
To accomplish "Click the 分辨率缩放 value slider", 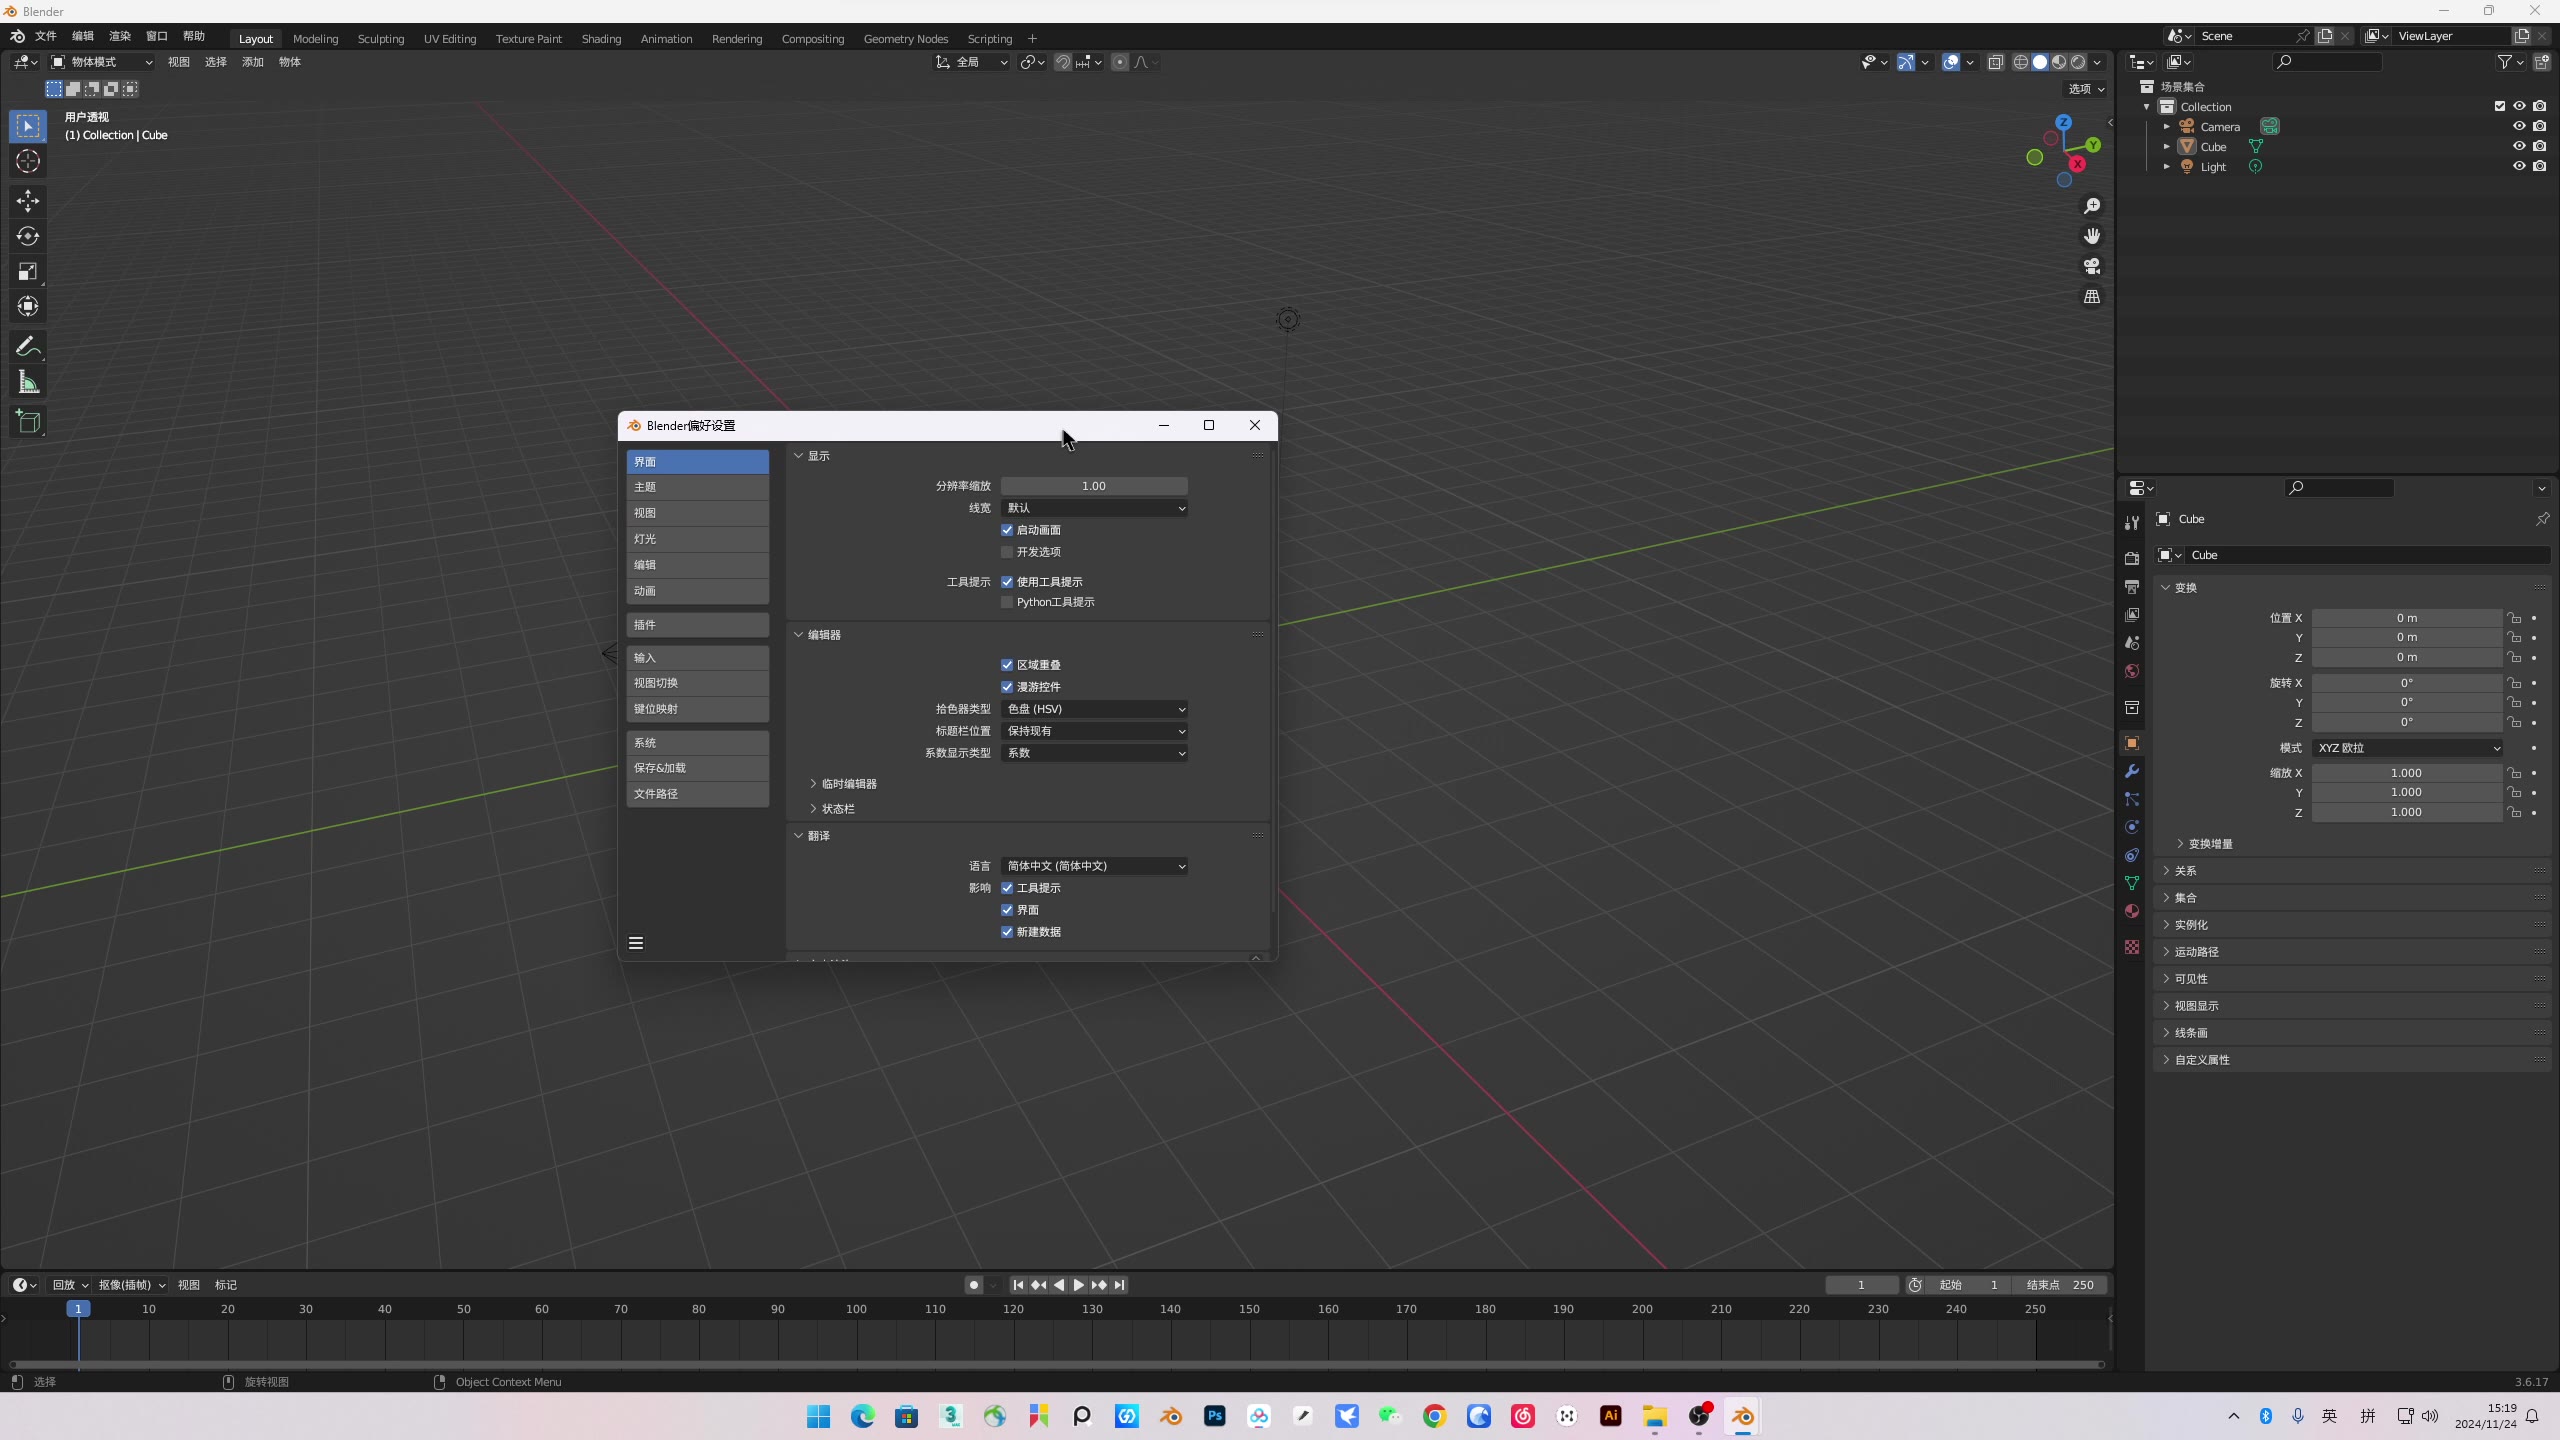I will coord(1094,486).
